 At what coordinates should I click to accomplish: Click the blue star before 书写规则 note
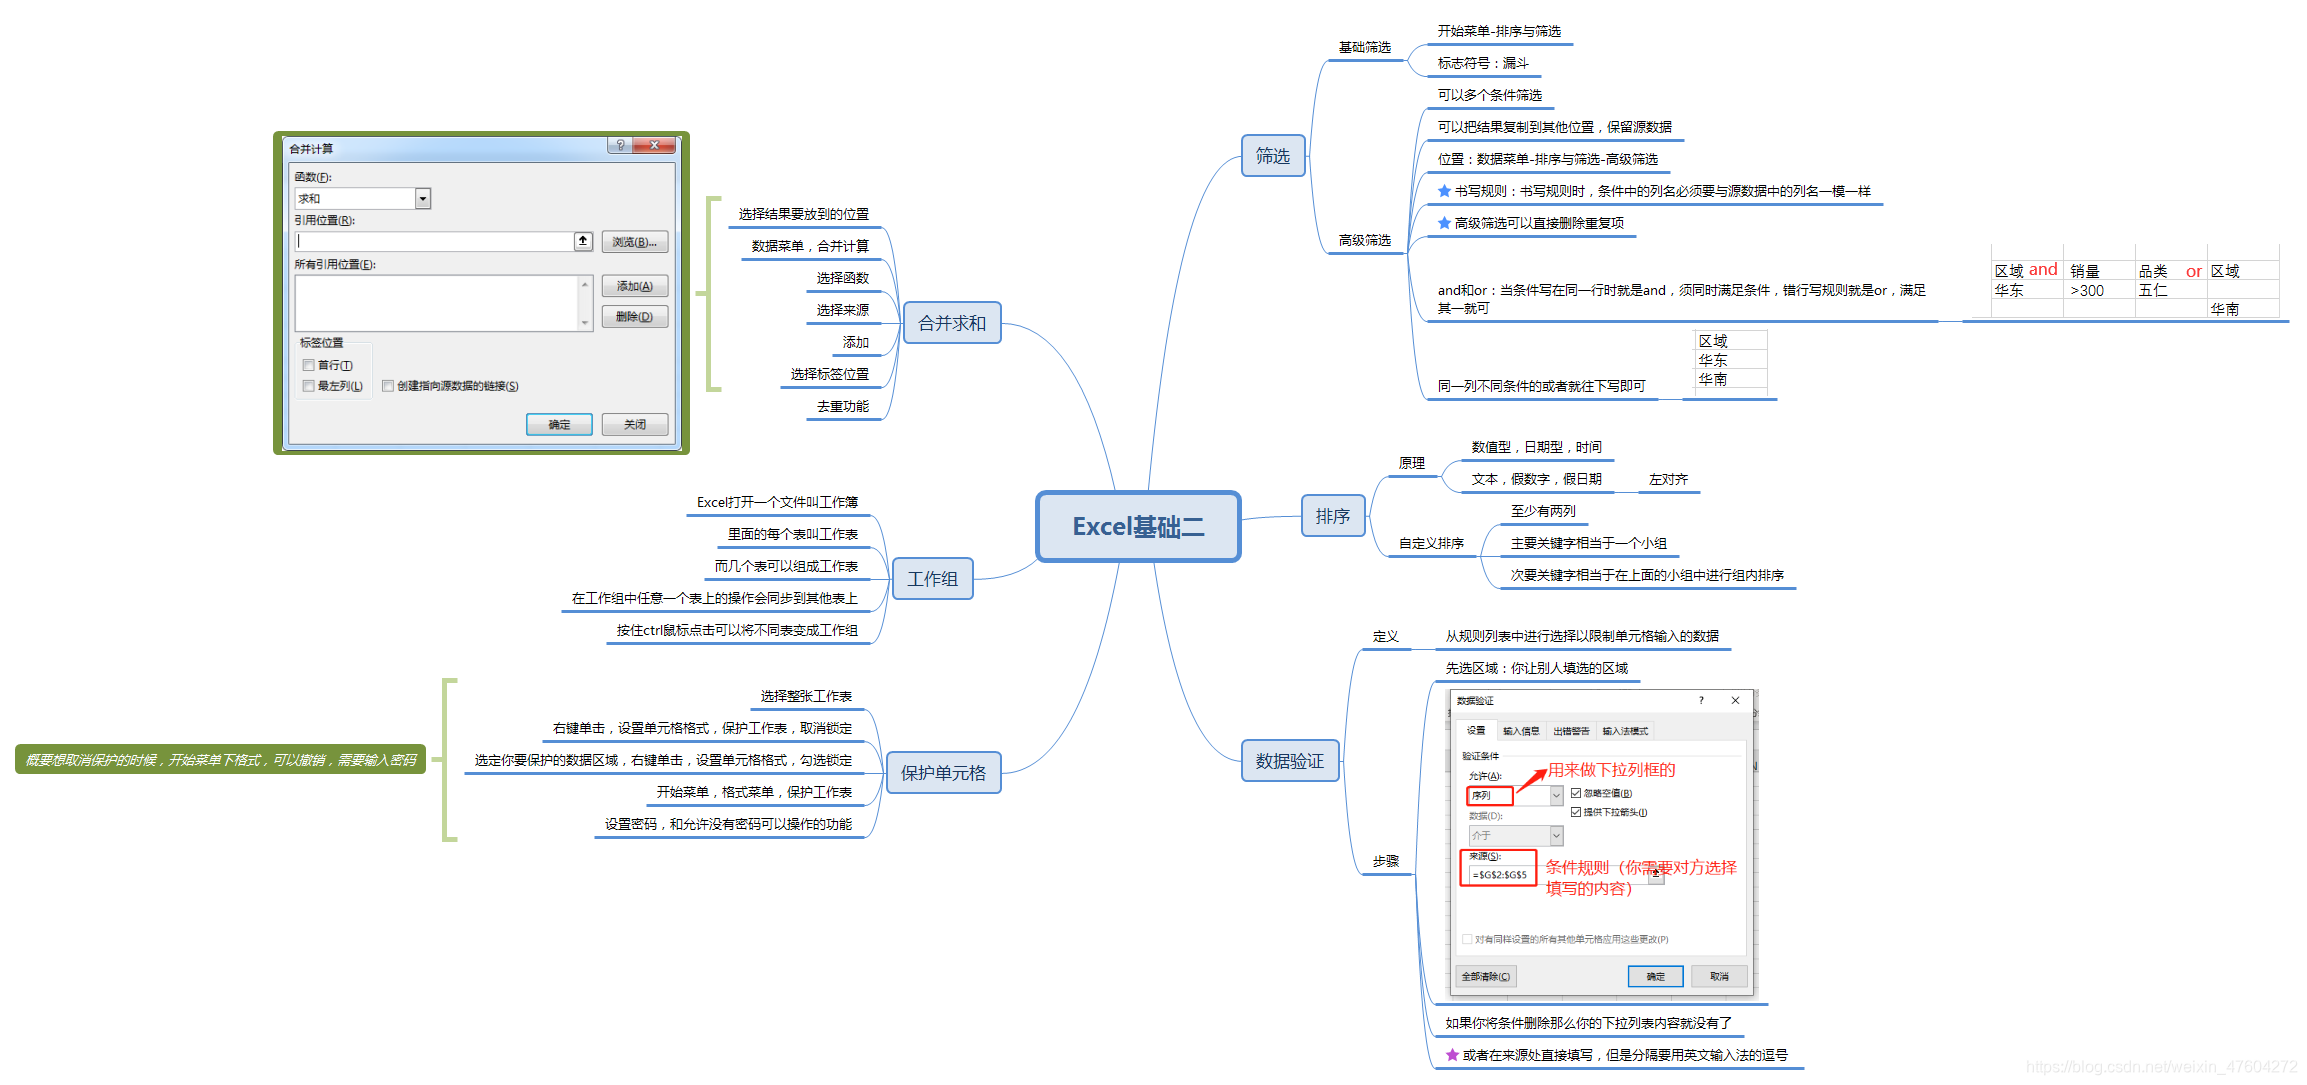(x=1444, y=191)
